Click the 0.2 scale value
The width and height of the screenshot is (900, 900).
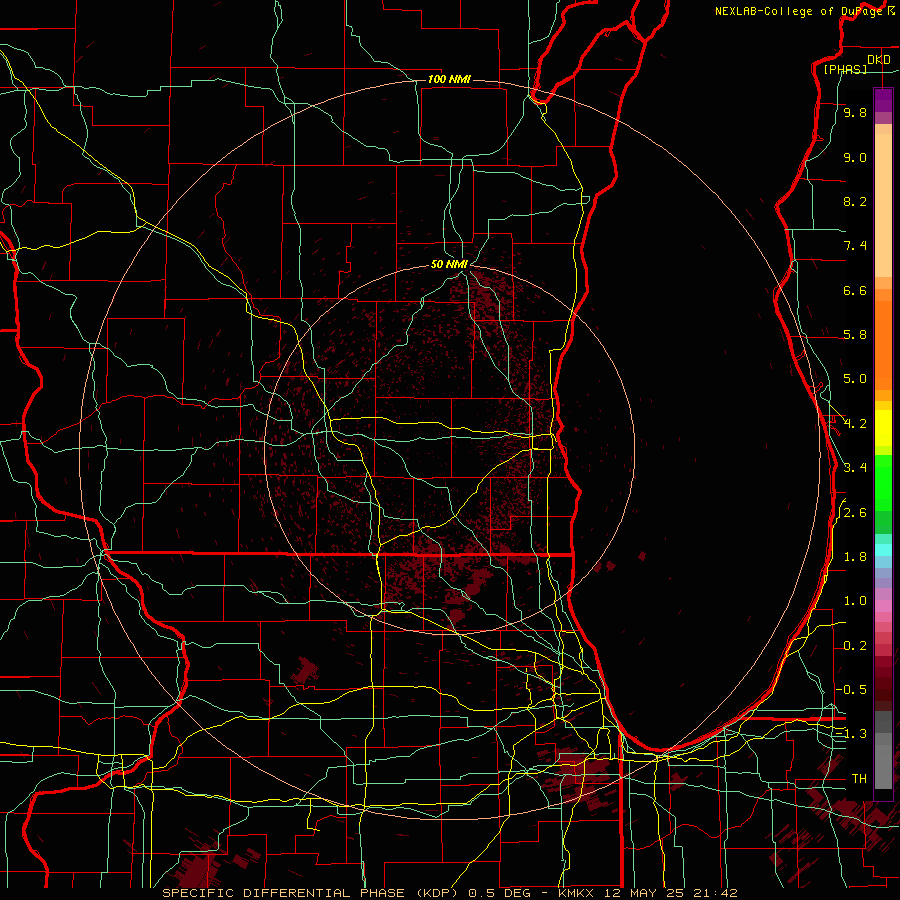(x=855, y=646)
